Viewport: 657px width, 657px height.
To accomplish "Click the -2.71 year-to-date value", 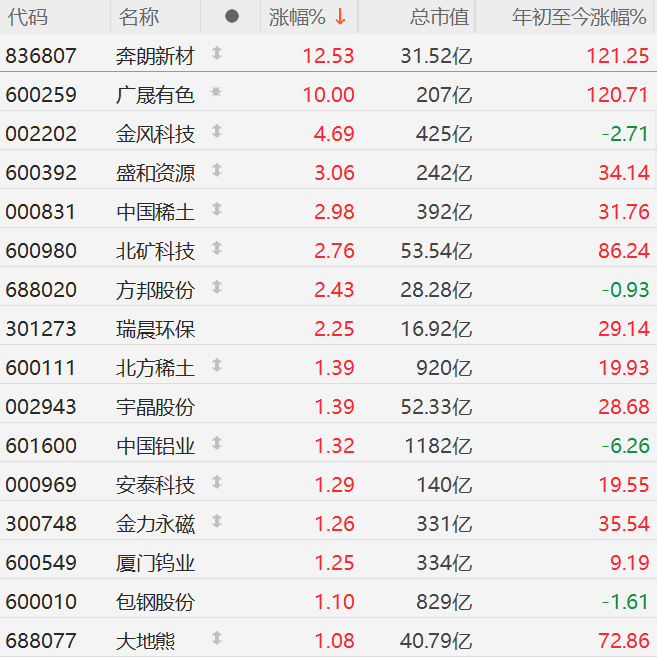I will click(x=625, y=134).
